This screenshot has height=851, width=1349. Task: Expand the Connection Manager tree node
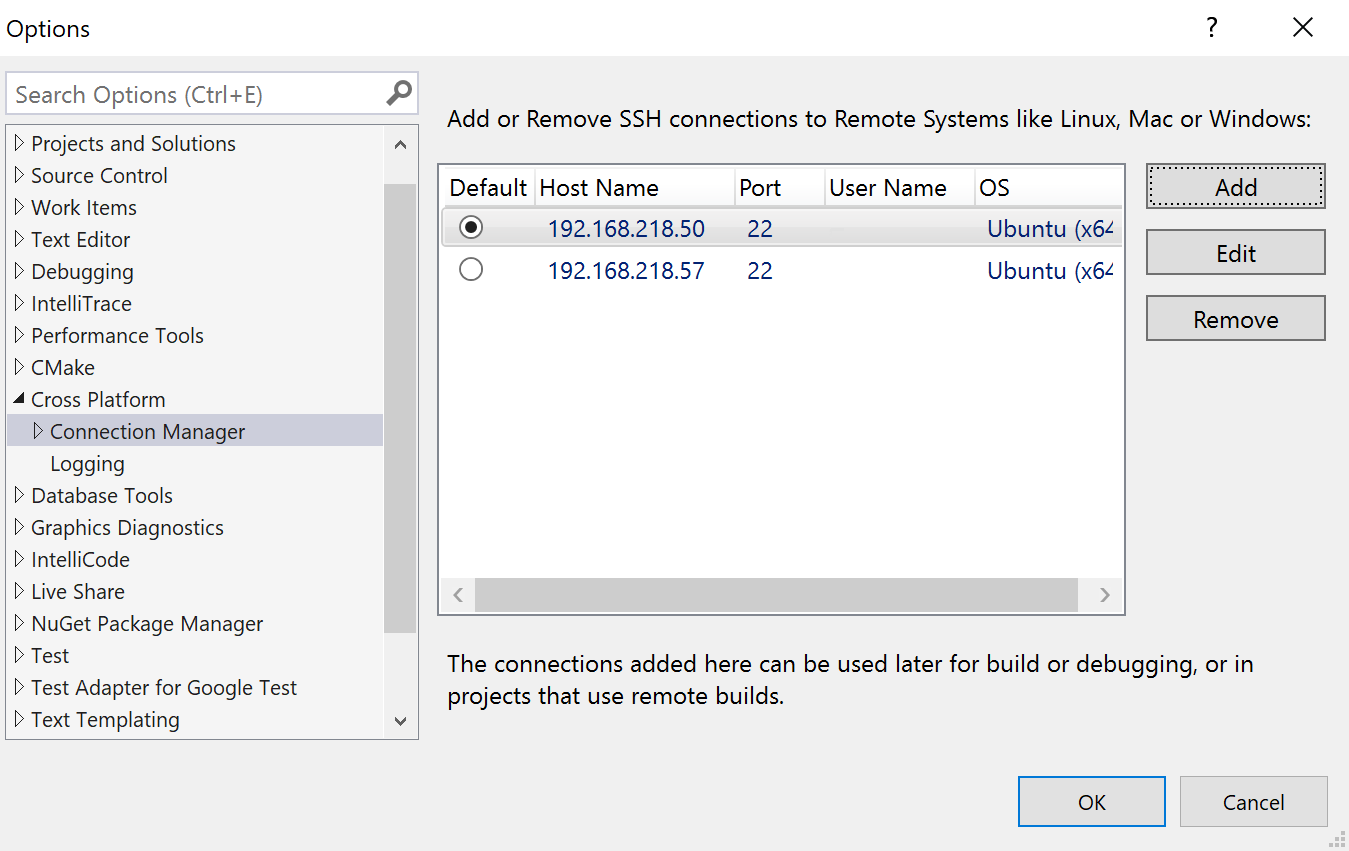point(38,431)
